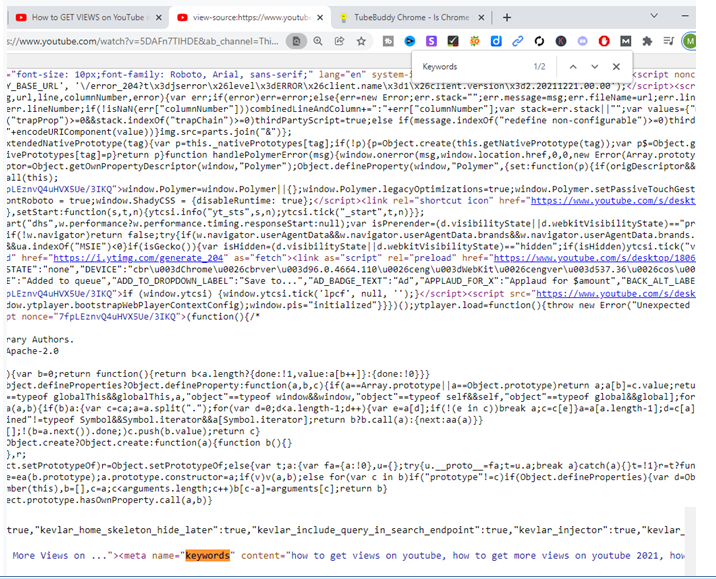Click the checkmark extension icon
The image size is (716, 579).
[x=453, y=41]
